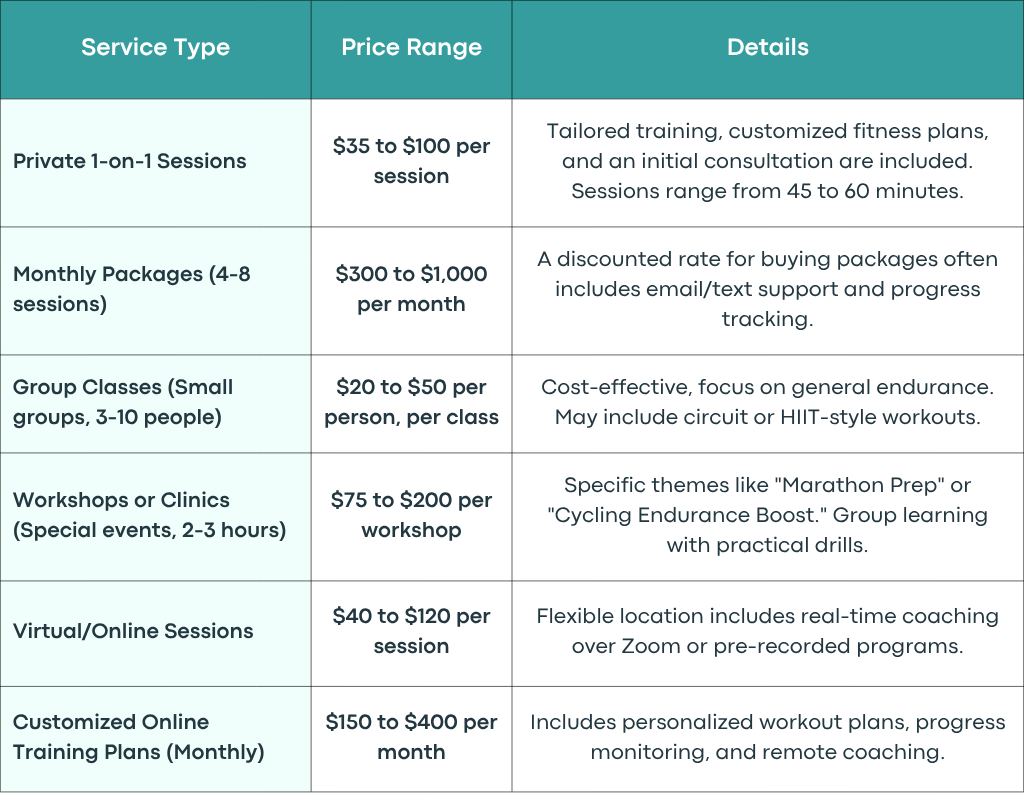Click the Marathon Prep workshop details text
Screen dimensions: 1024x793
[x=767, y=515]
